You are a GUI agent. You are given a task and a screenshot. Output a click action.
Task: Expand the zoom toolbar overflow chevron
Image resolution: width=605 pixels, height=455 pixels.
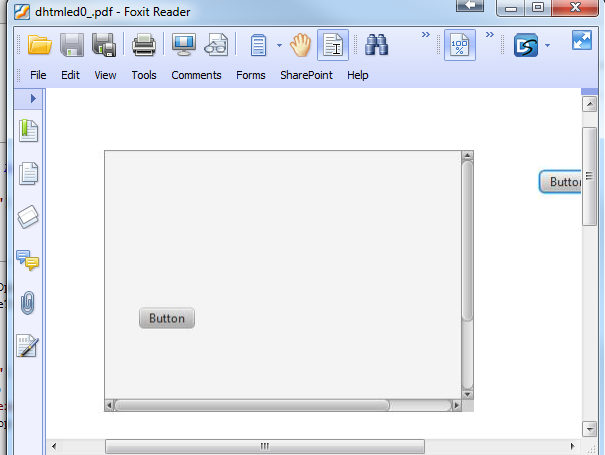[x=490, y=35]
